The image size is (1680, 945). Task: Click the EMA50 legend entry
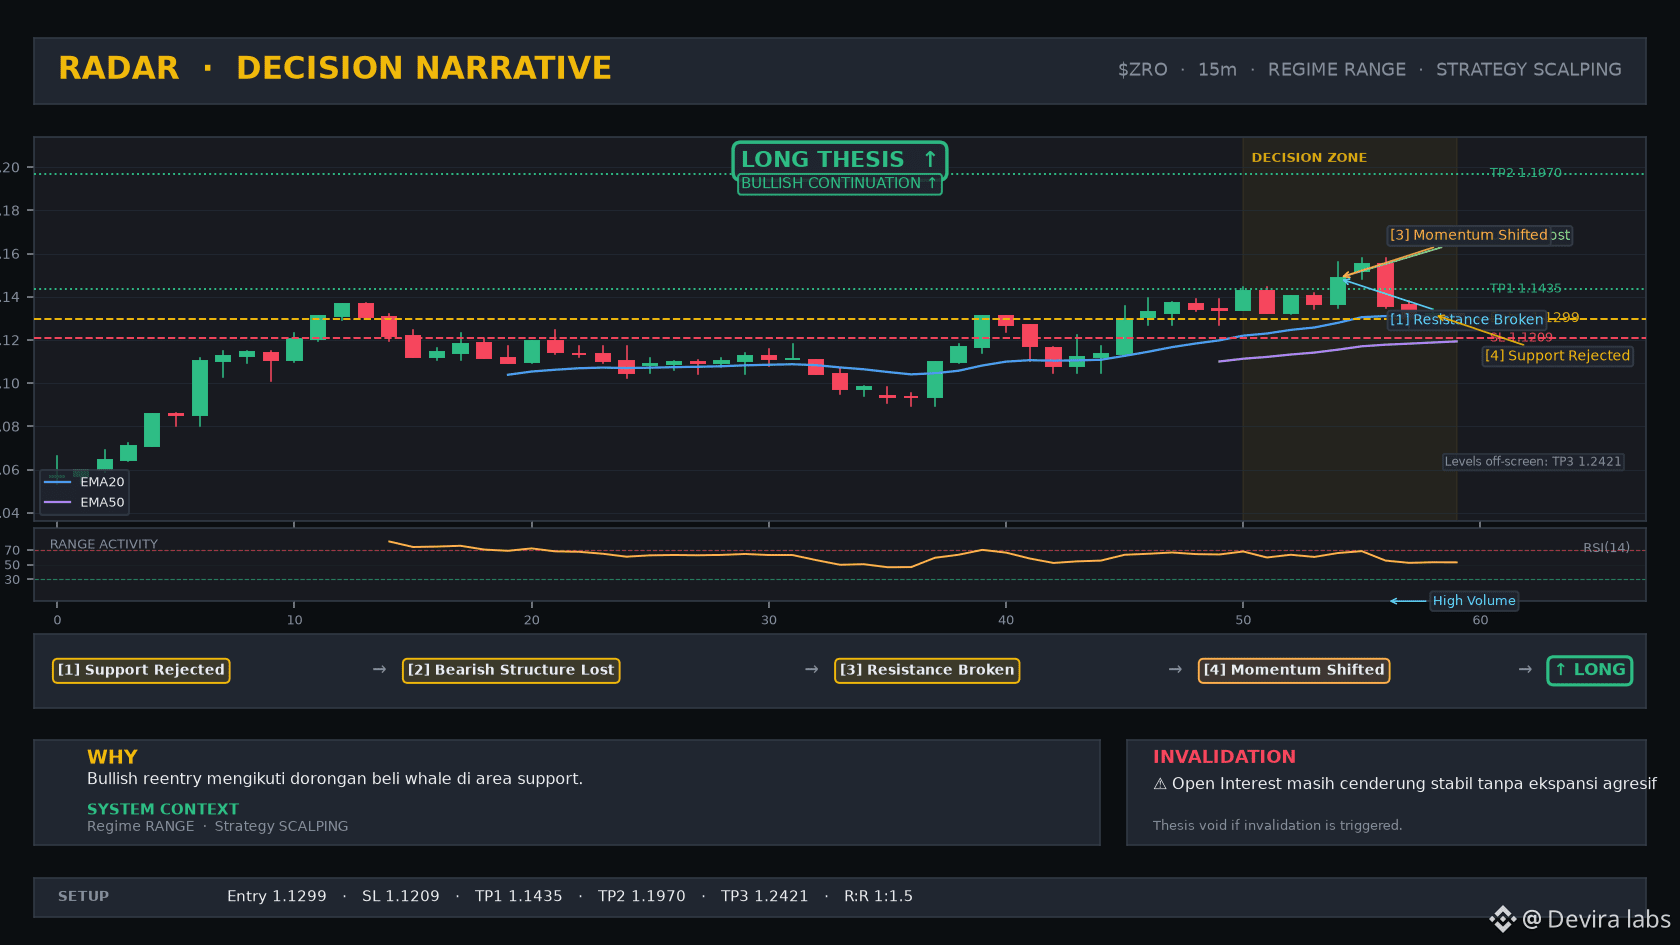click(x=85, y=503)
